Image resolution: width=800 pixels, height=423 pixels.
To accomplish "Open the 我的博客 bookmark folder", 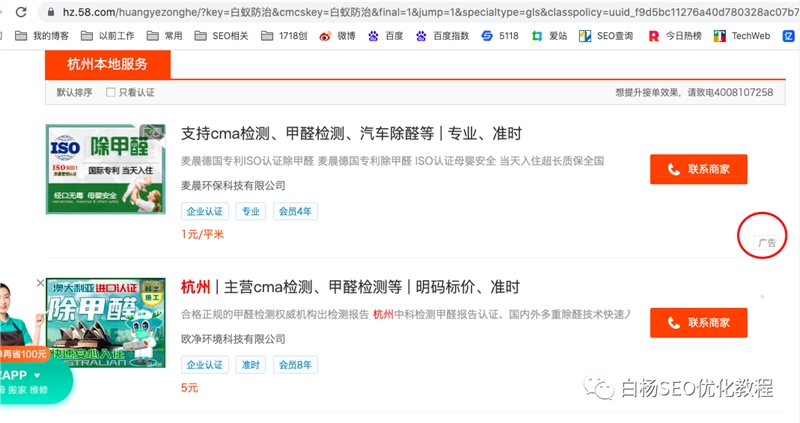I will pyautogui.click(x=42, y=36).
